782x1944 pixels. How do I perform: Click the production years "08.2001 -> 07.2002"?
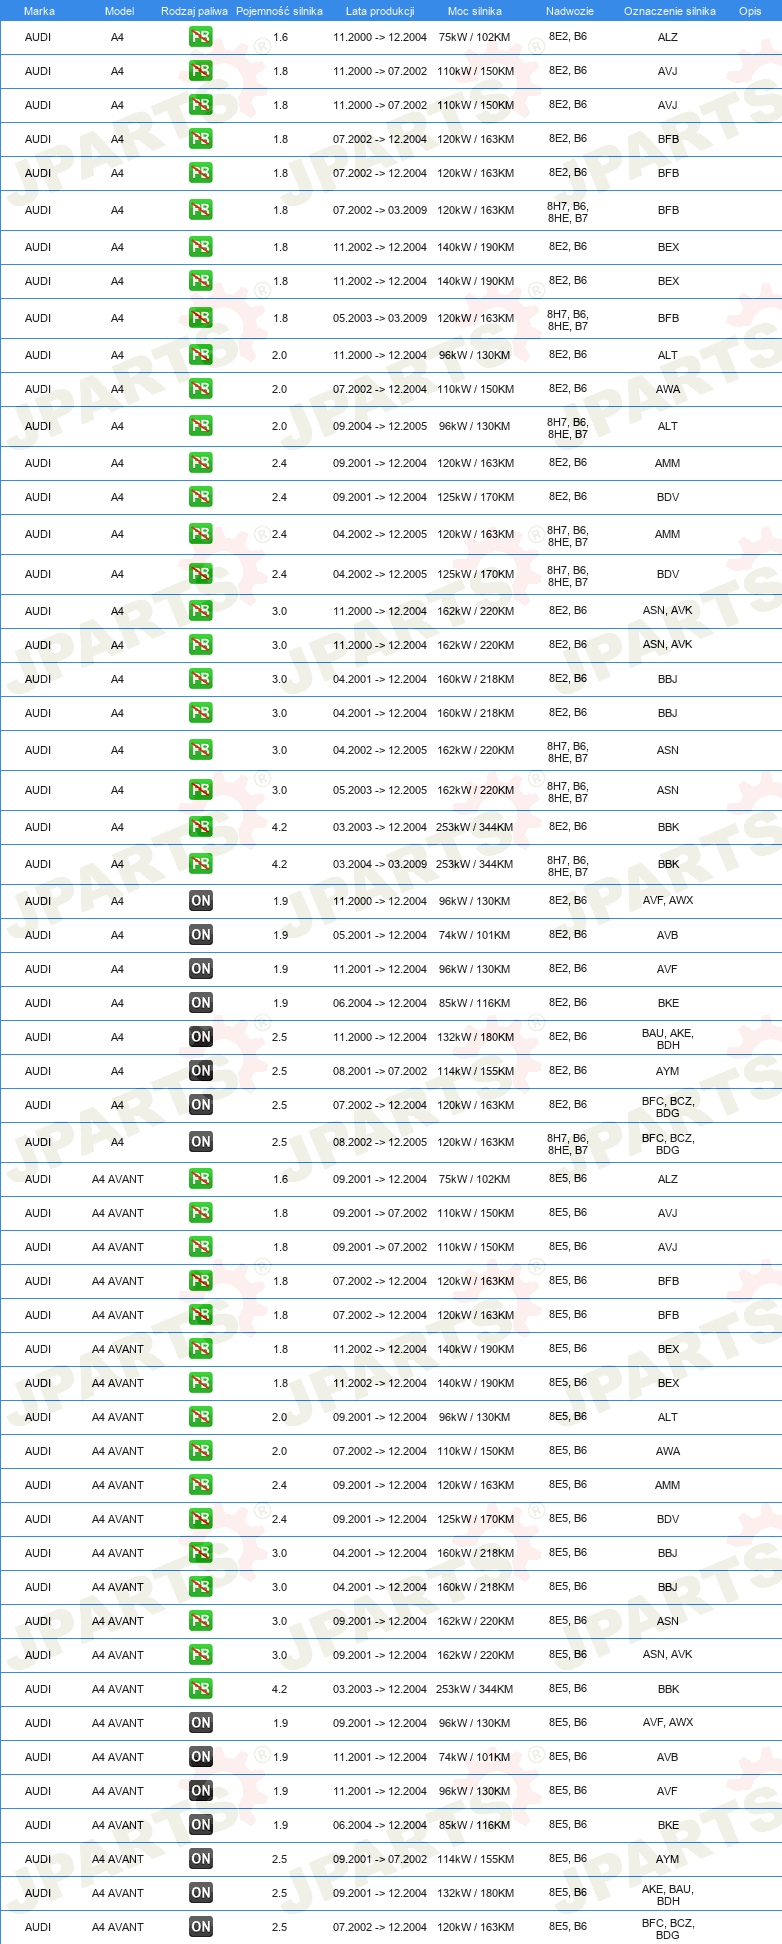pos(380,1071)
